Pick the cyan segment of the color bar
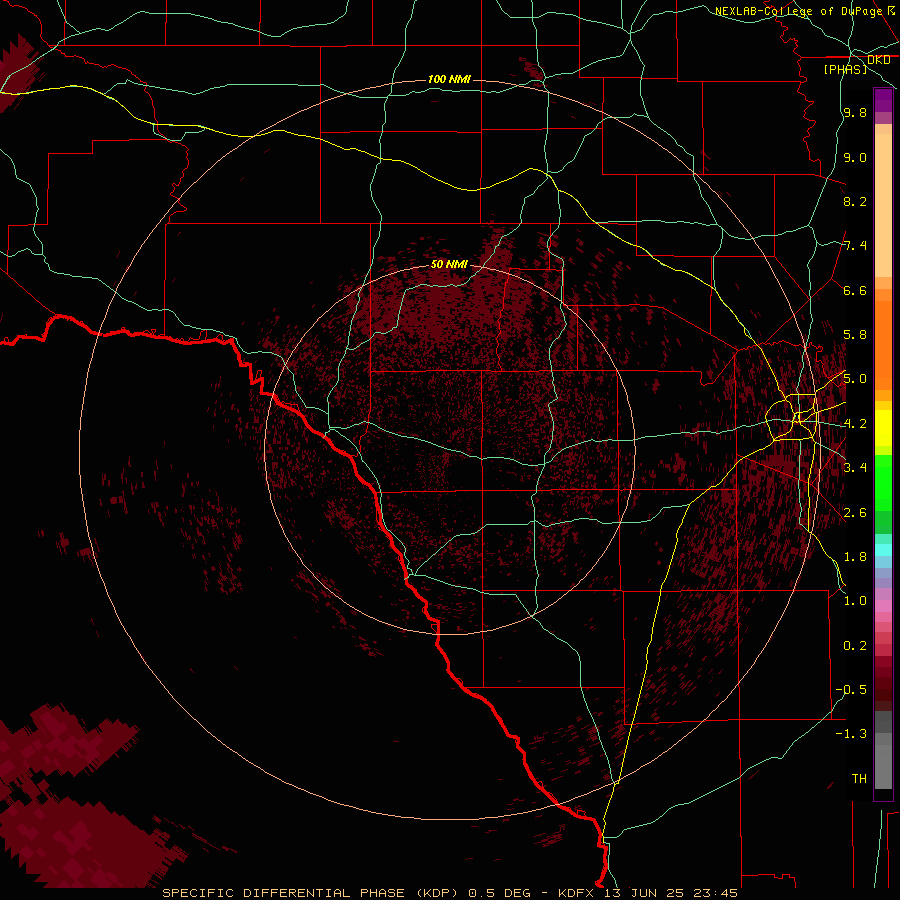The width and height of the screenshot is (900, 900). coord(883,550)
